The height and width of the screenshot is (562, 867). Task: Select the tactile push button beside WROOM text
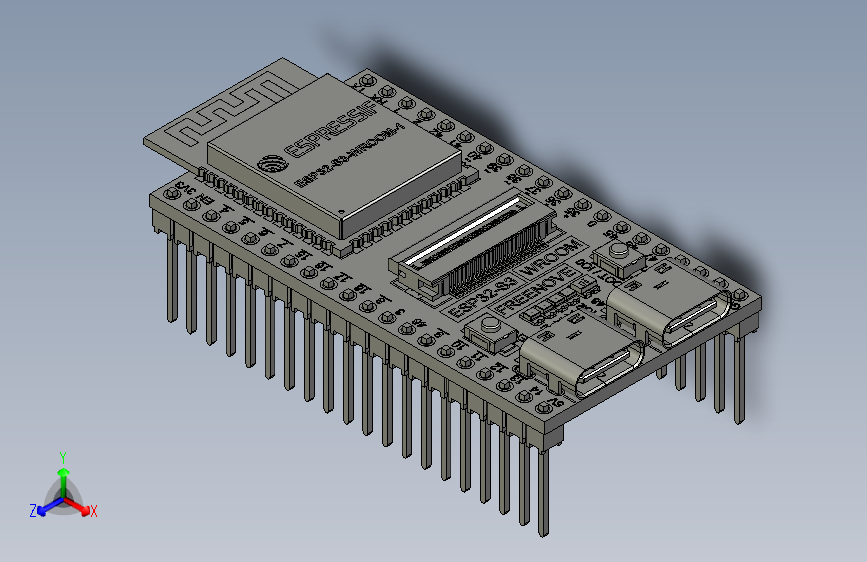[x=619, y=259]
